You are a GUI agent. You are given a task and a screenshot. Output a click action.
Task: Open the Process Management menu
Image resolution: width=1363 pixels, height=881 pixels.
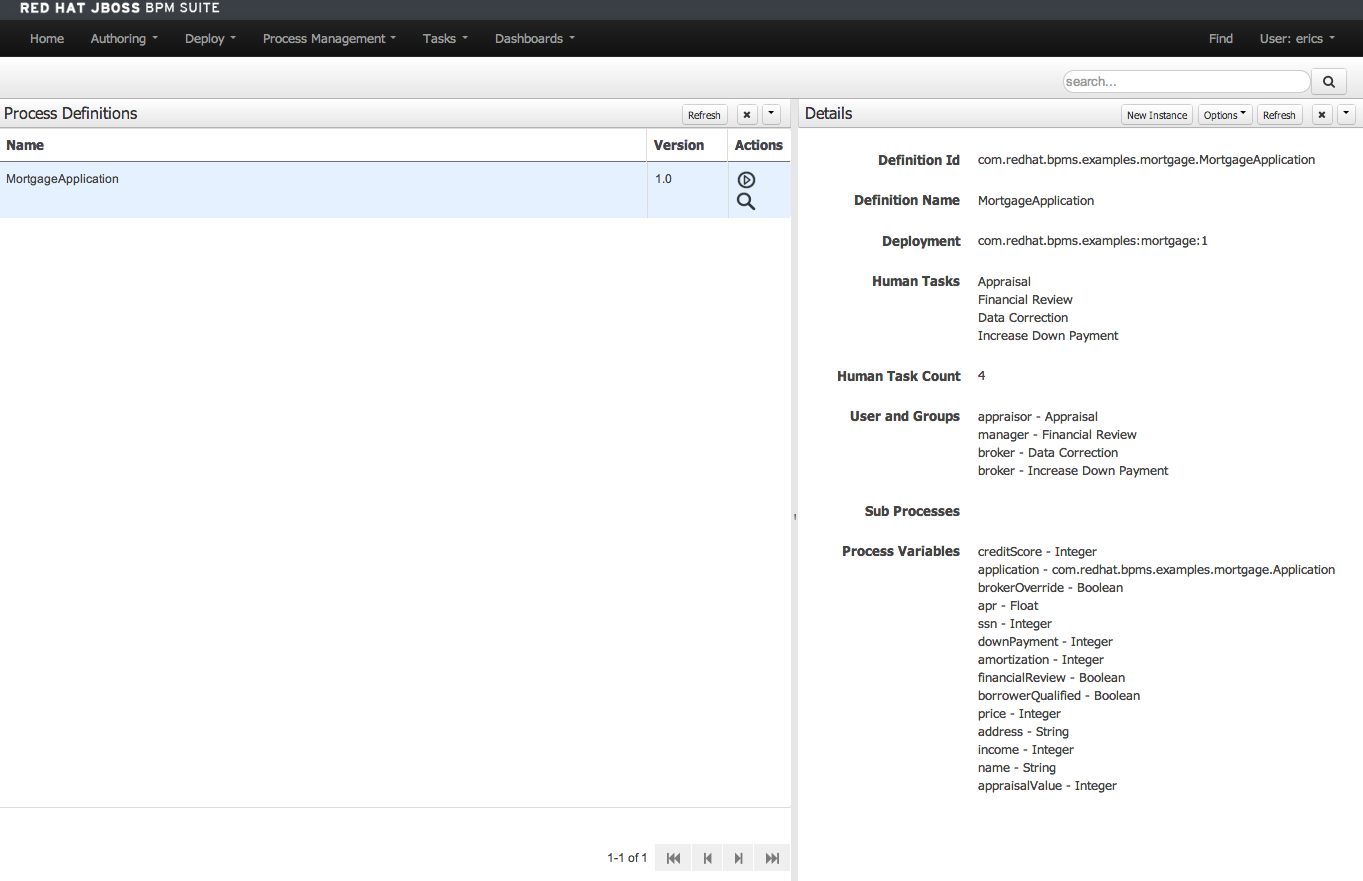pos(329,39)
